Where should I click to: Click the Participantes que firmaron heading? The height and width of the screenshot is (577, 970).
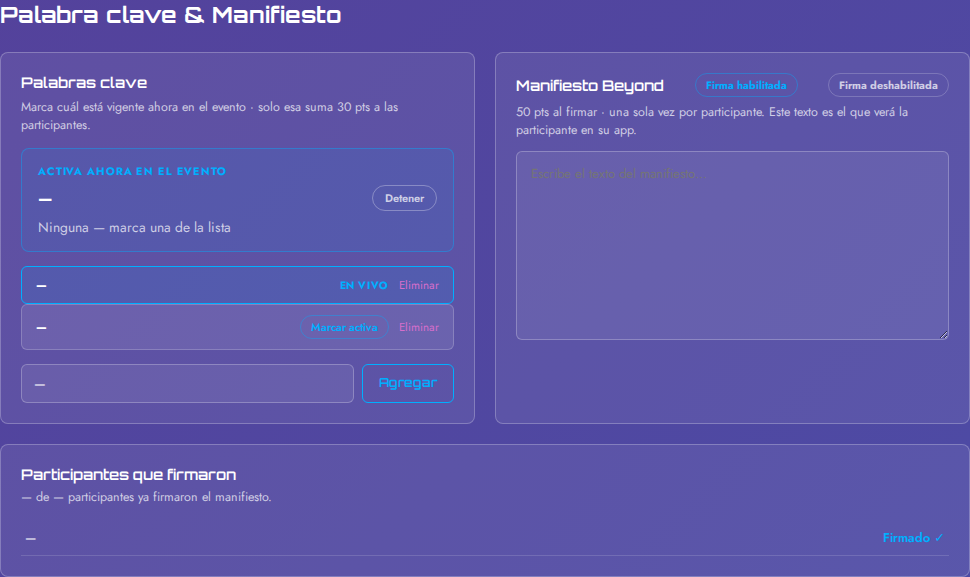[x=129, y=475]
